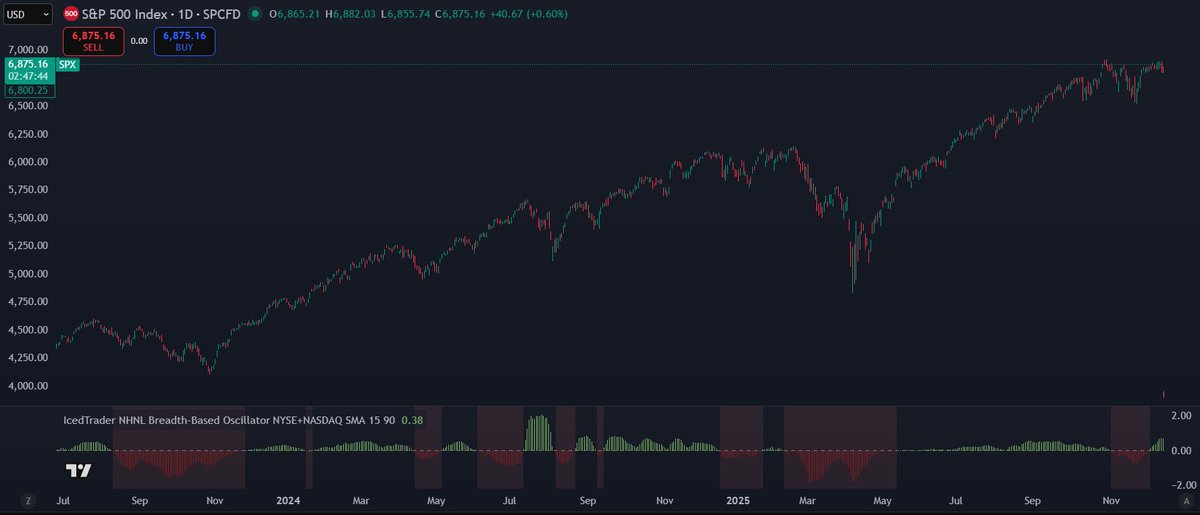The height and width of the screenshot is (515, 1200).
Task: Click the 4,500.00 price axis label
Action: pos(29,329)
